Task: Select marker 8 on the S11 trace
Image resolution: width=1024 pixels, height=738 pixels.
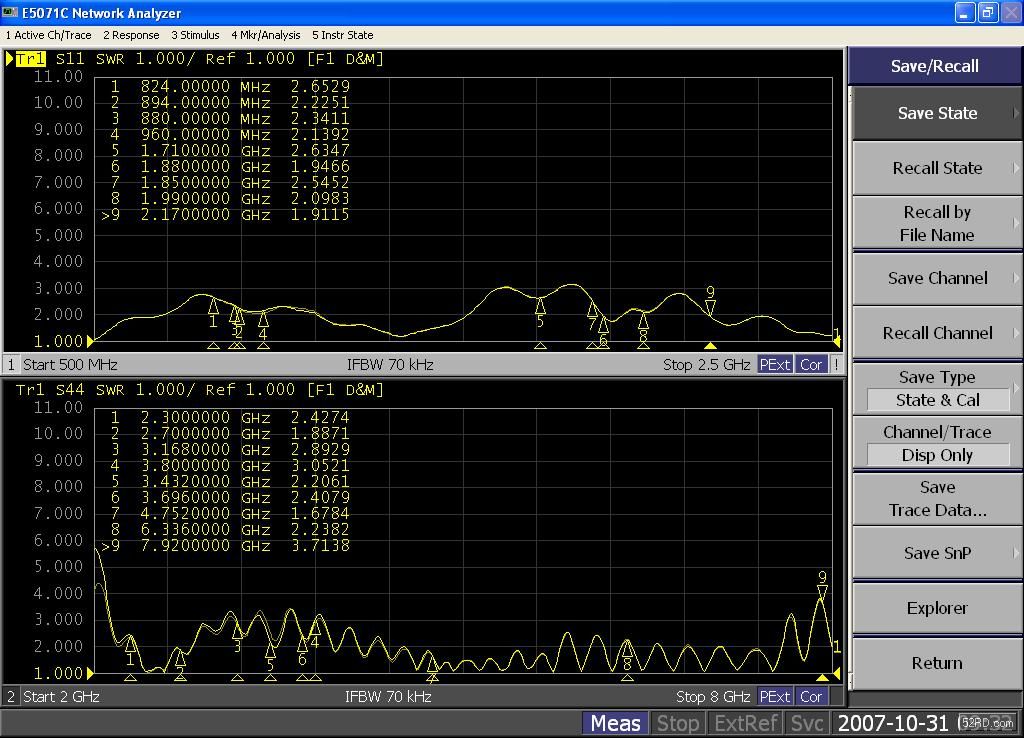Action: [643, 327]
